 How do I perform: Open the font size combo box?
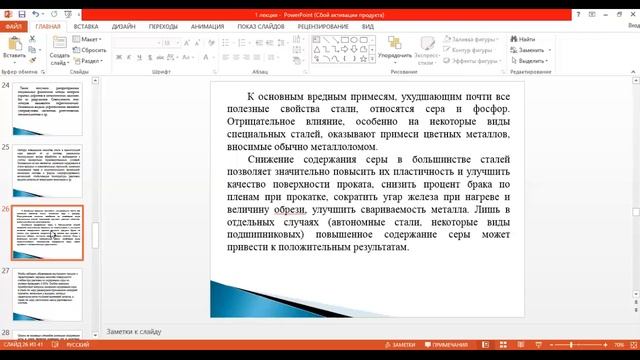coord(171,43)
